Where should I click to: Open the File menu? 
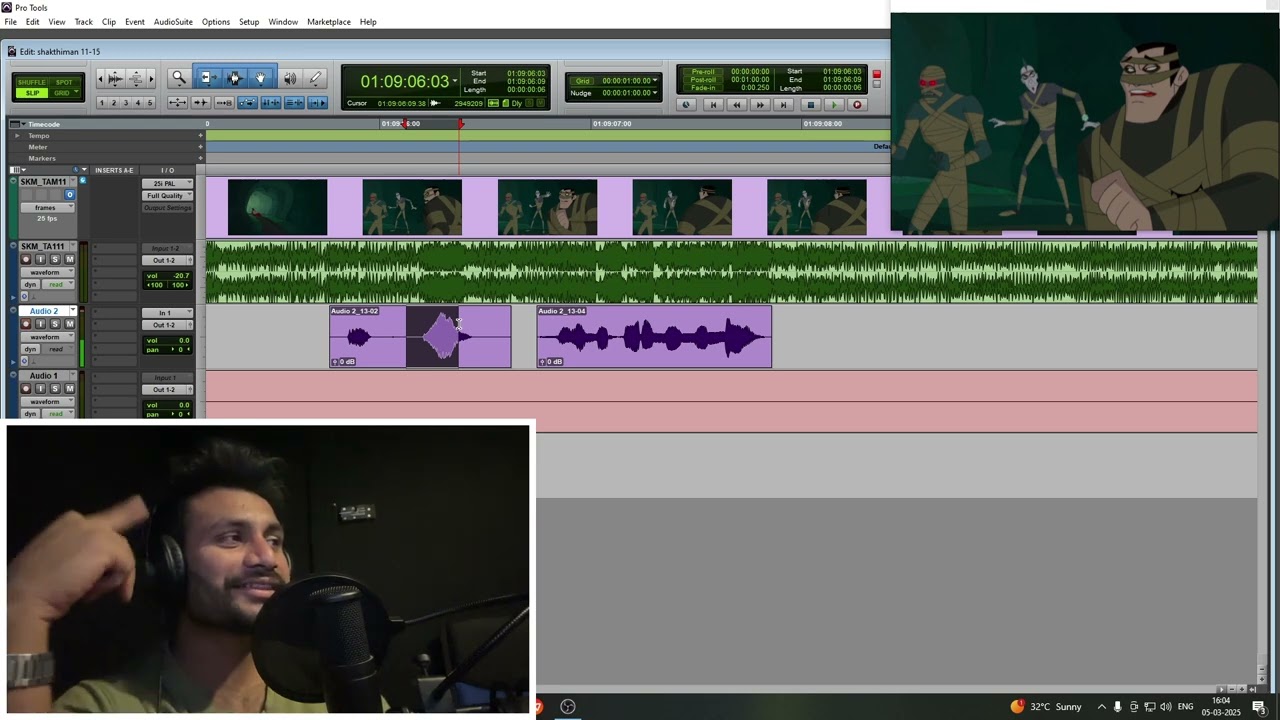click(11, 22)
